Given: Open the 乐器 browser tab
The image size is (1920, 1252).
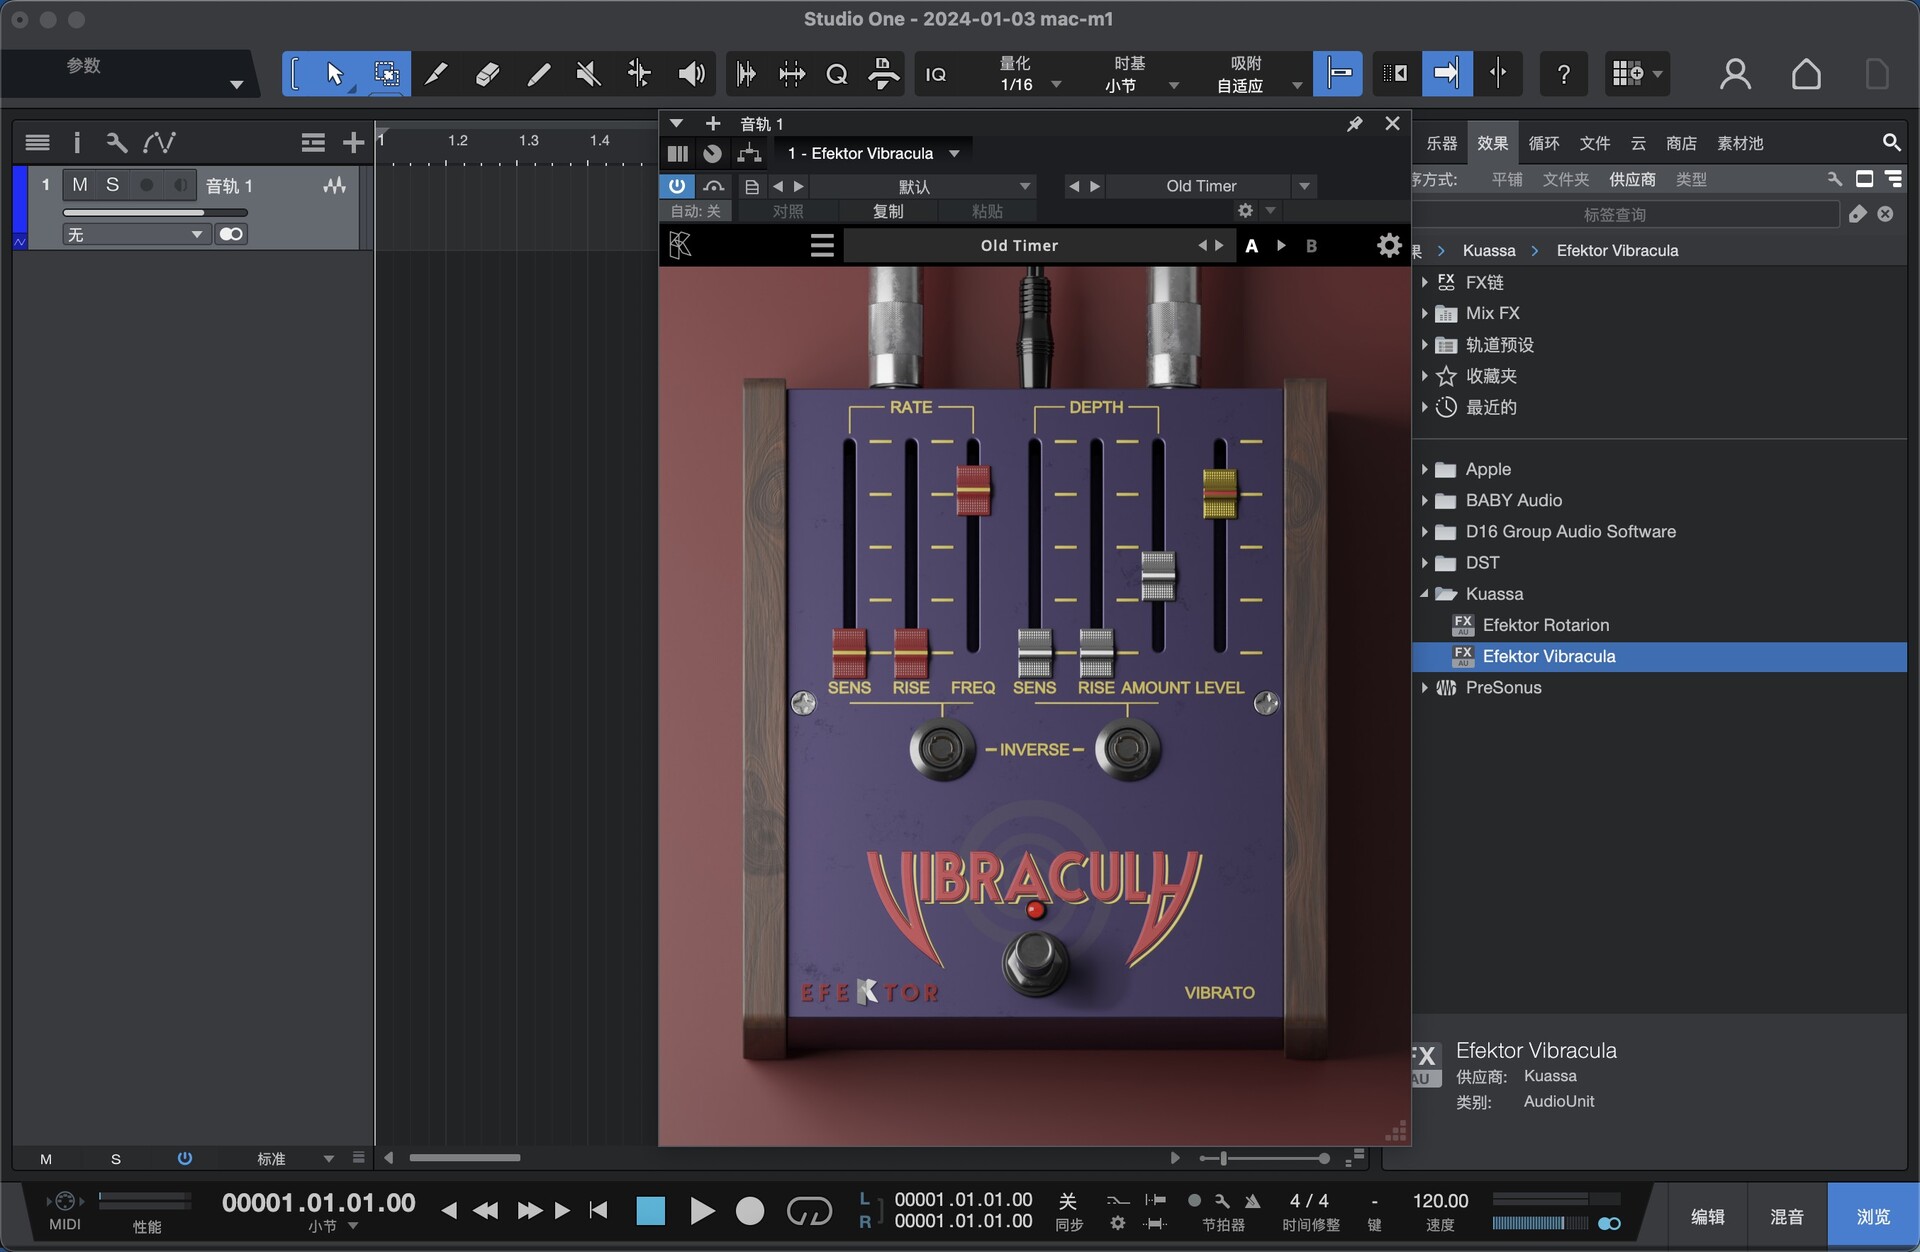Looking at the screenshot, I should [1441, 144].
